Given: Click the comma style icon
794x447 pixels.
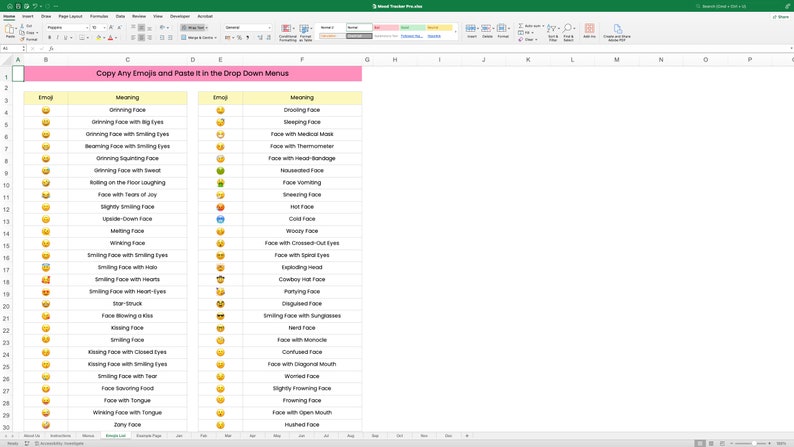Looking at the screenshot, I should coord(248,37).
